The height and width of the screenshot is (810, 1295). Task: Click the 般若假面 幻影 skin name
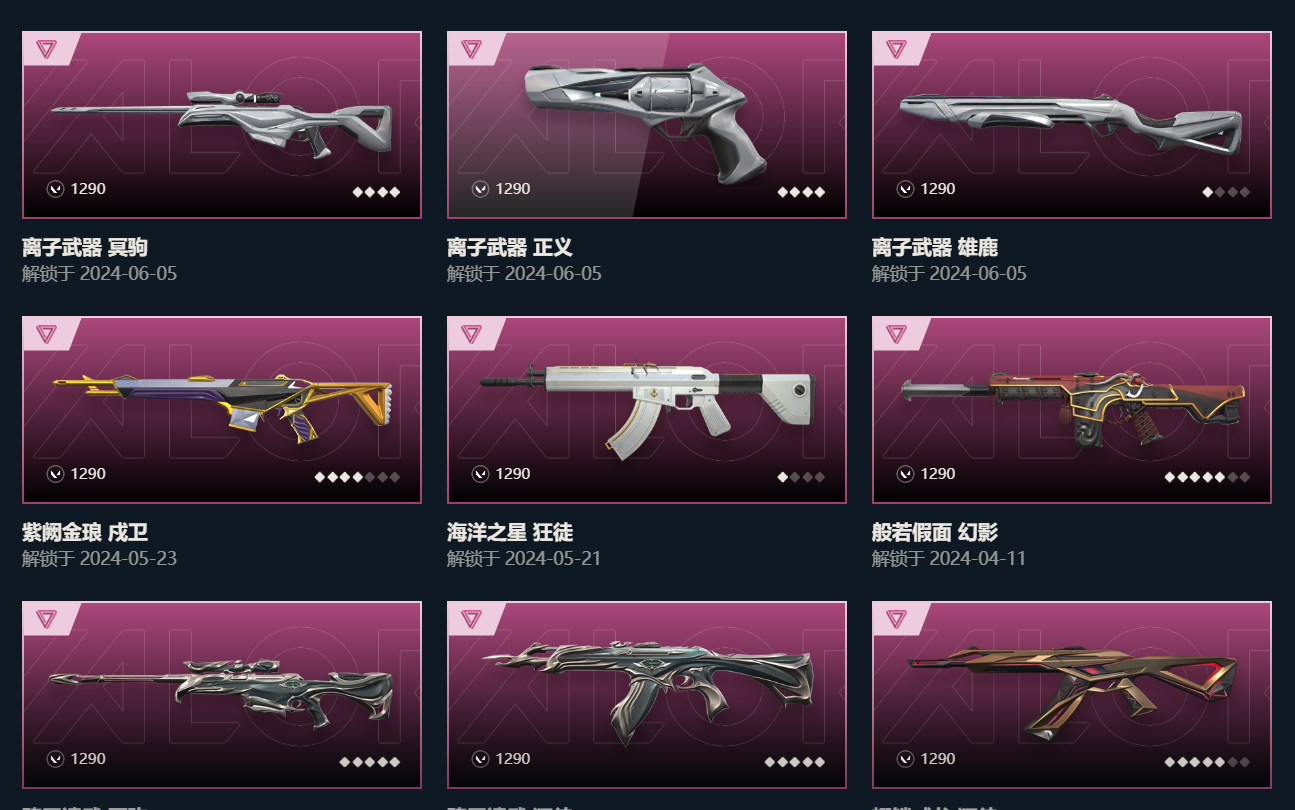pos(935,532)
